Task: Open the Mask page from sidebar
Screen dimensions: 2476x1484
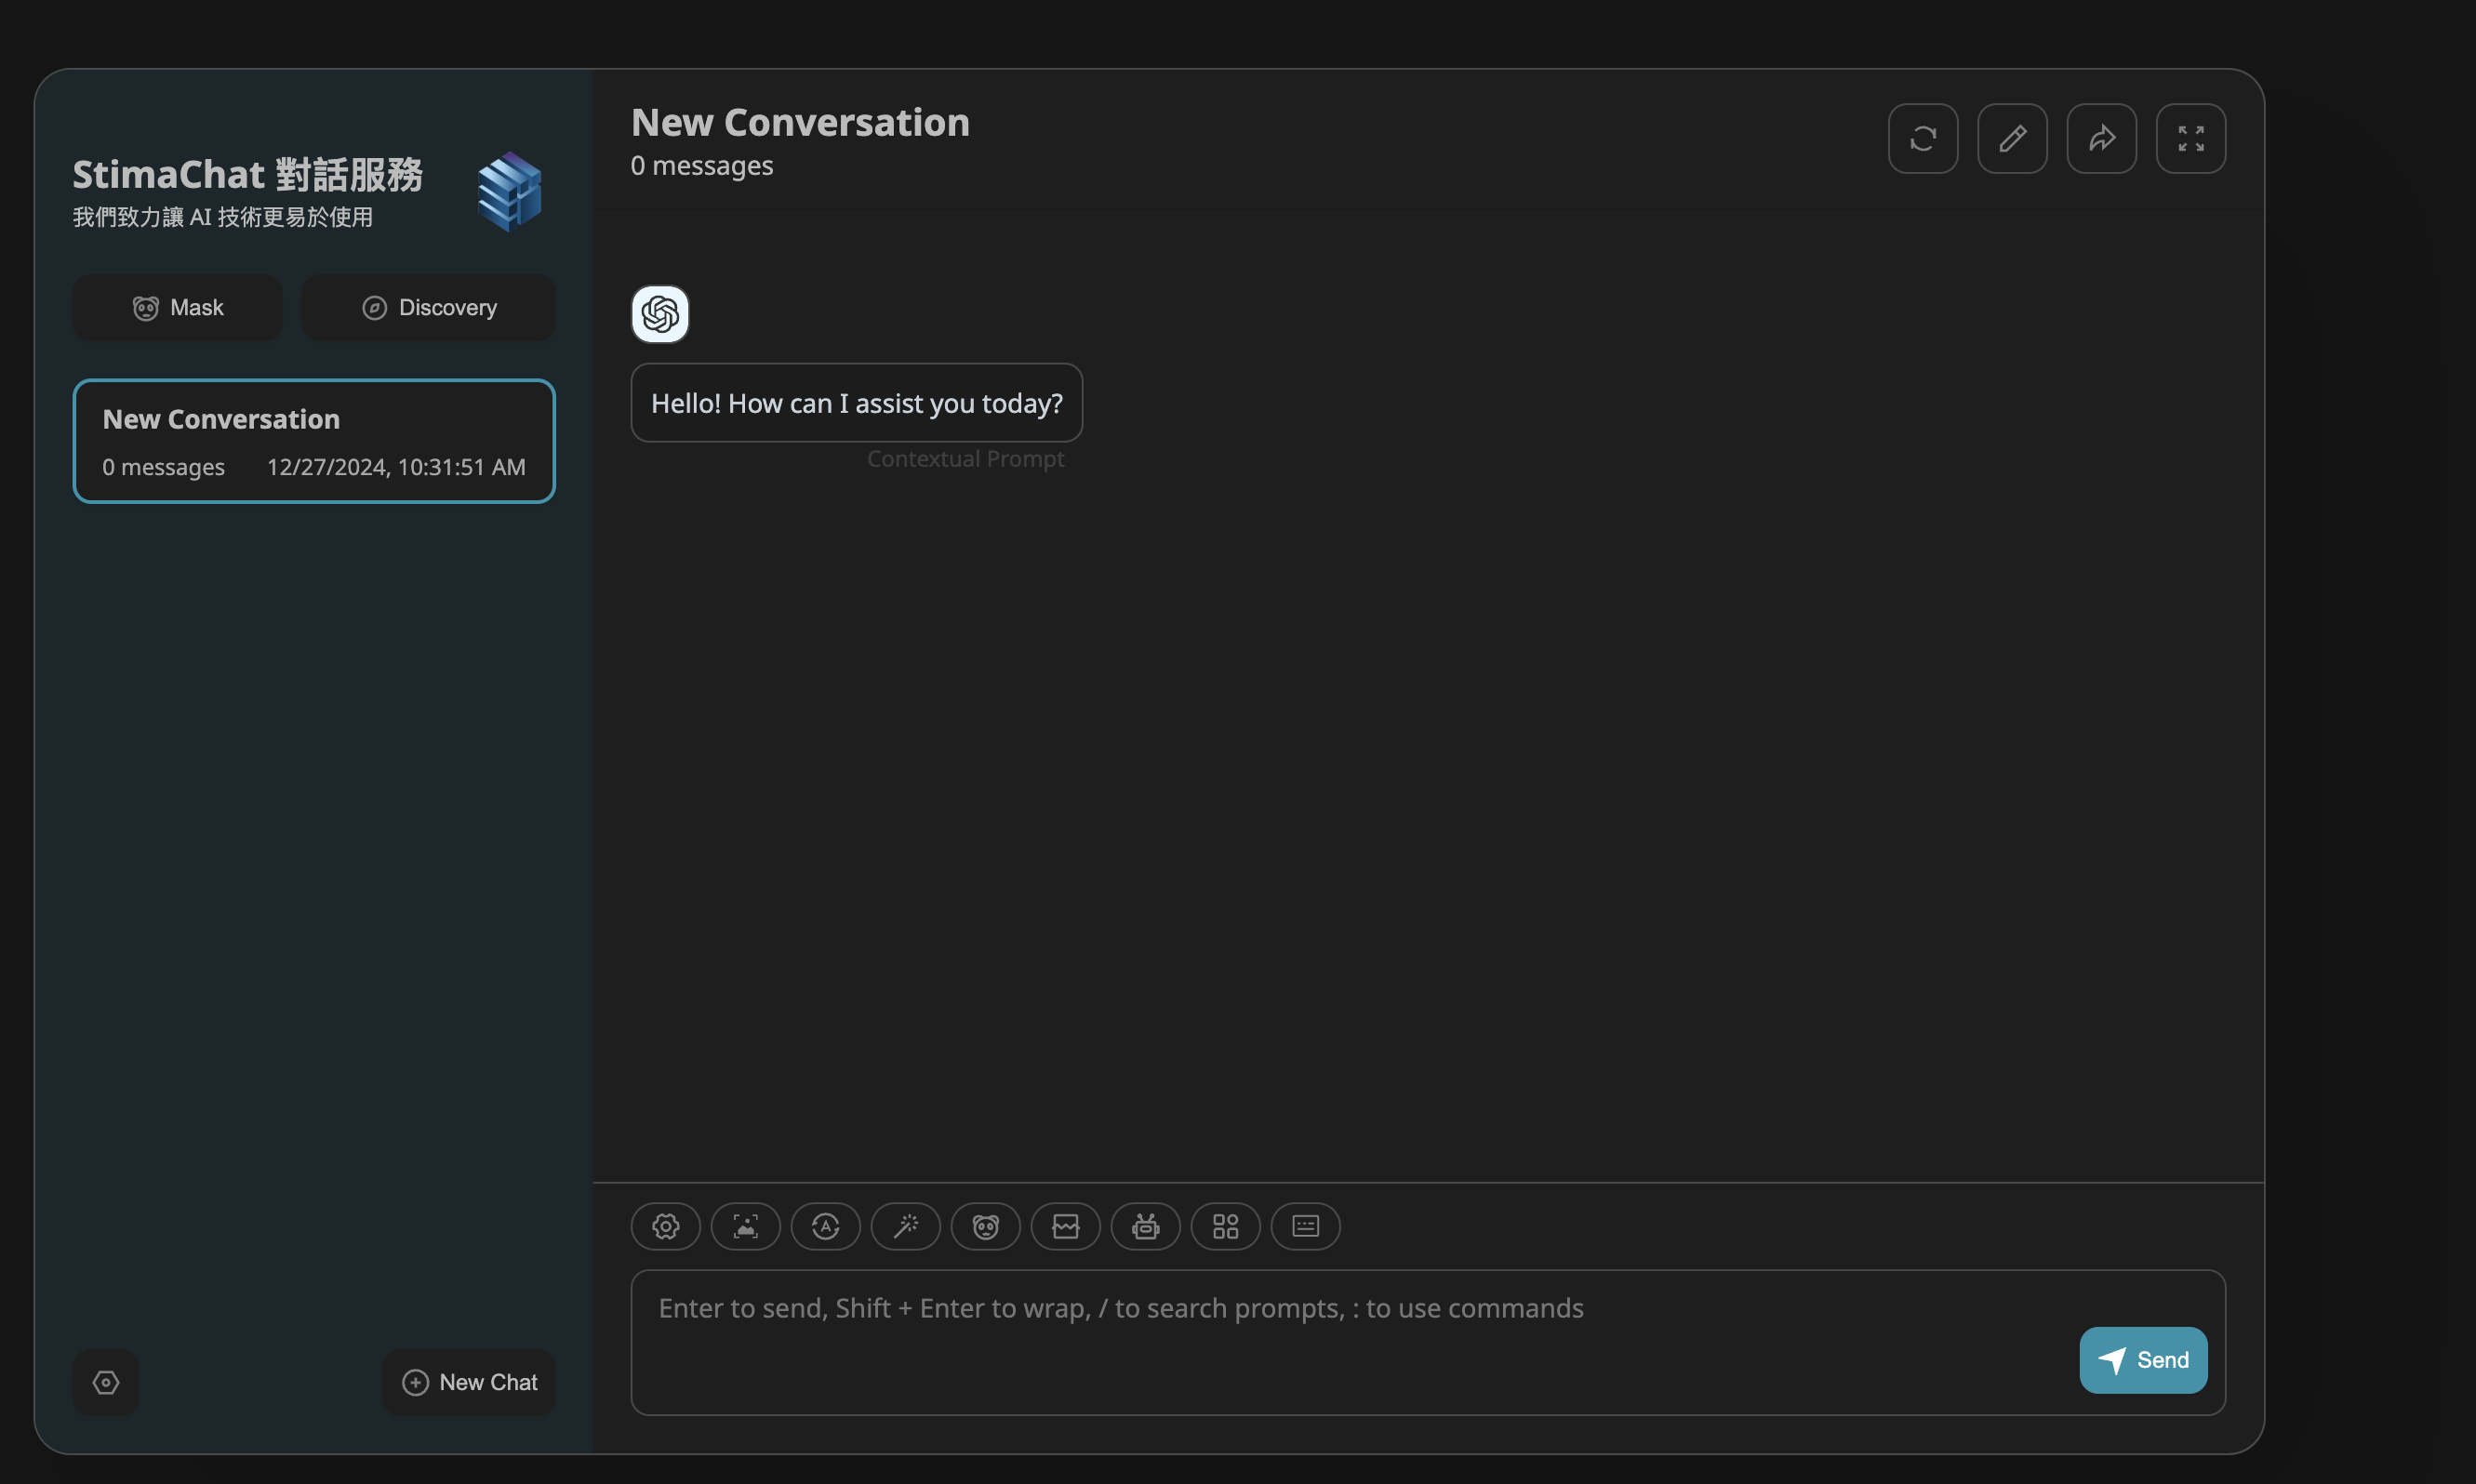Action: coord(178,308)
